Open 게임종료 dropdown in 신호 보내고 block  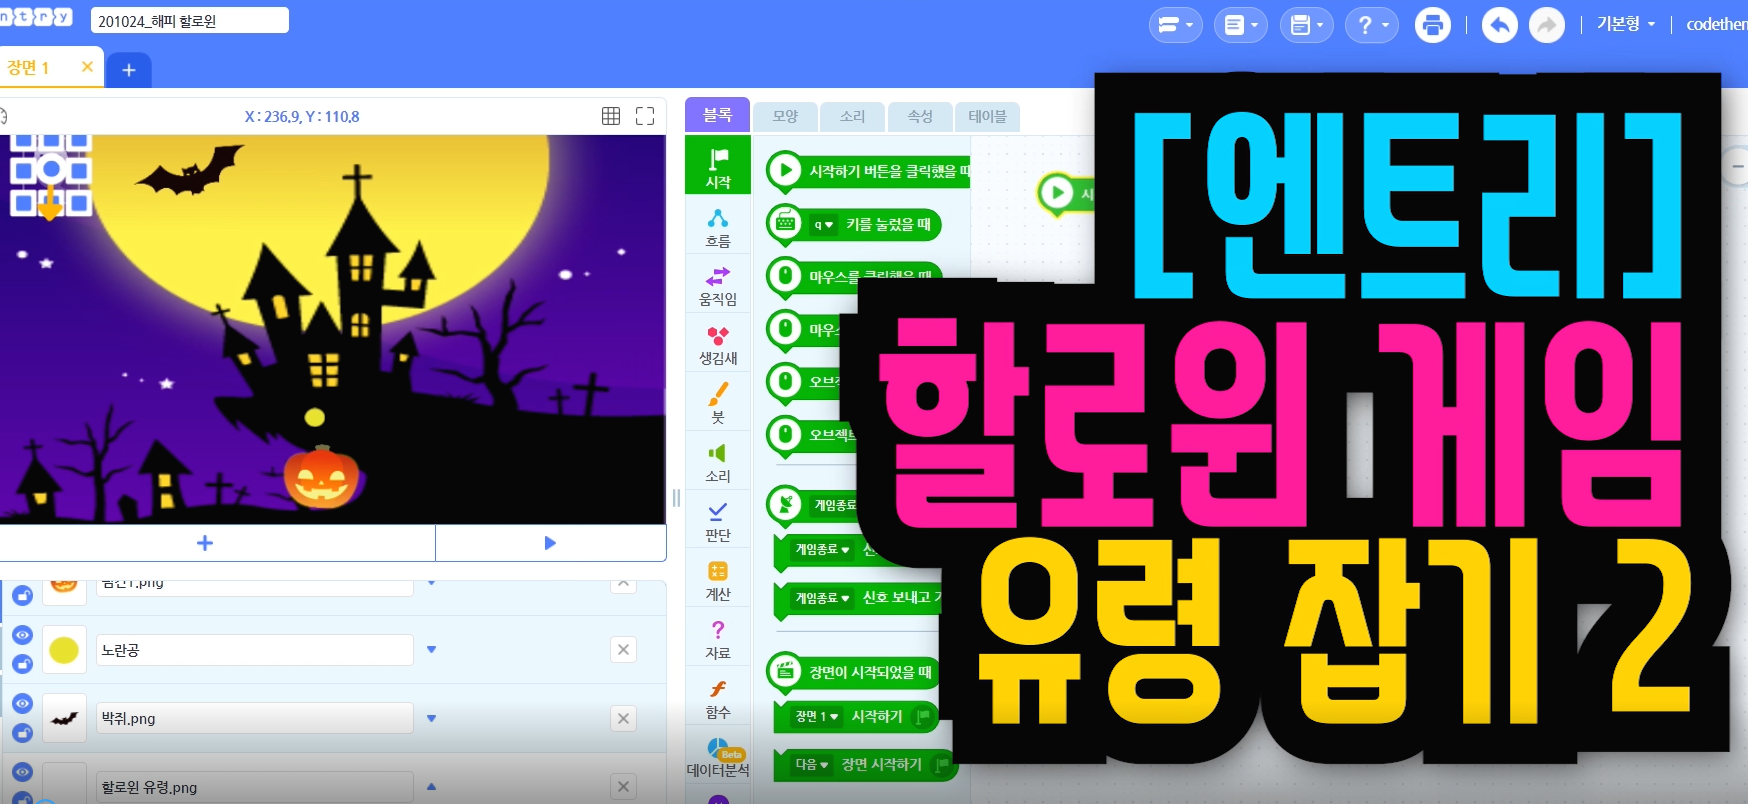point(822,598)
